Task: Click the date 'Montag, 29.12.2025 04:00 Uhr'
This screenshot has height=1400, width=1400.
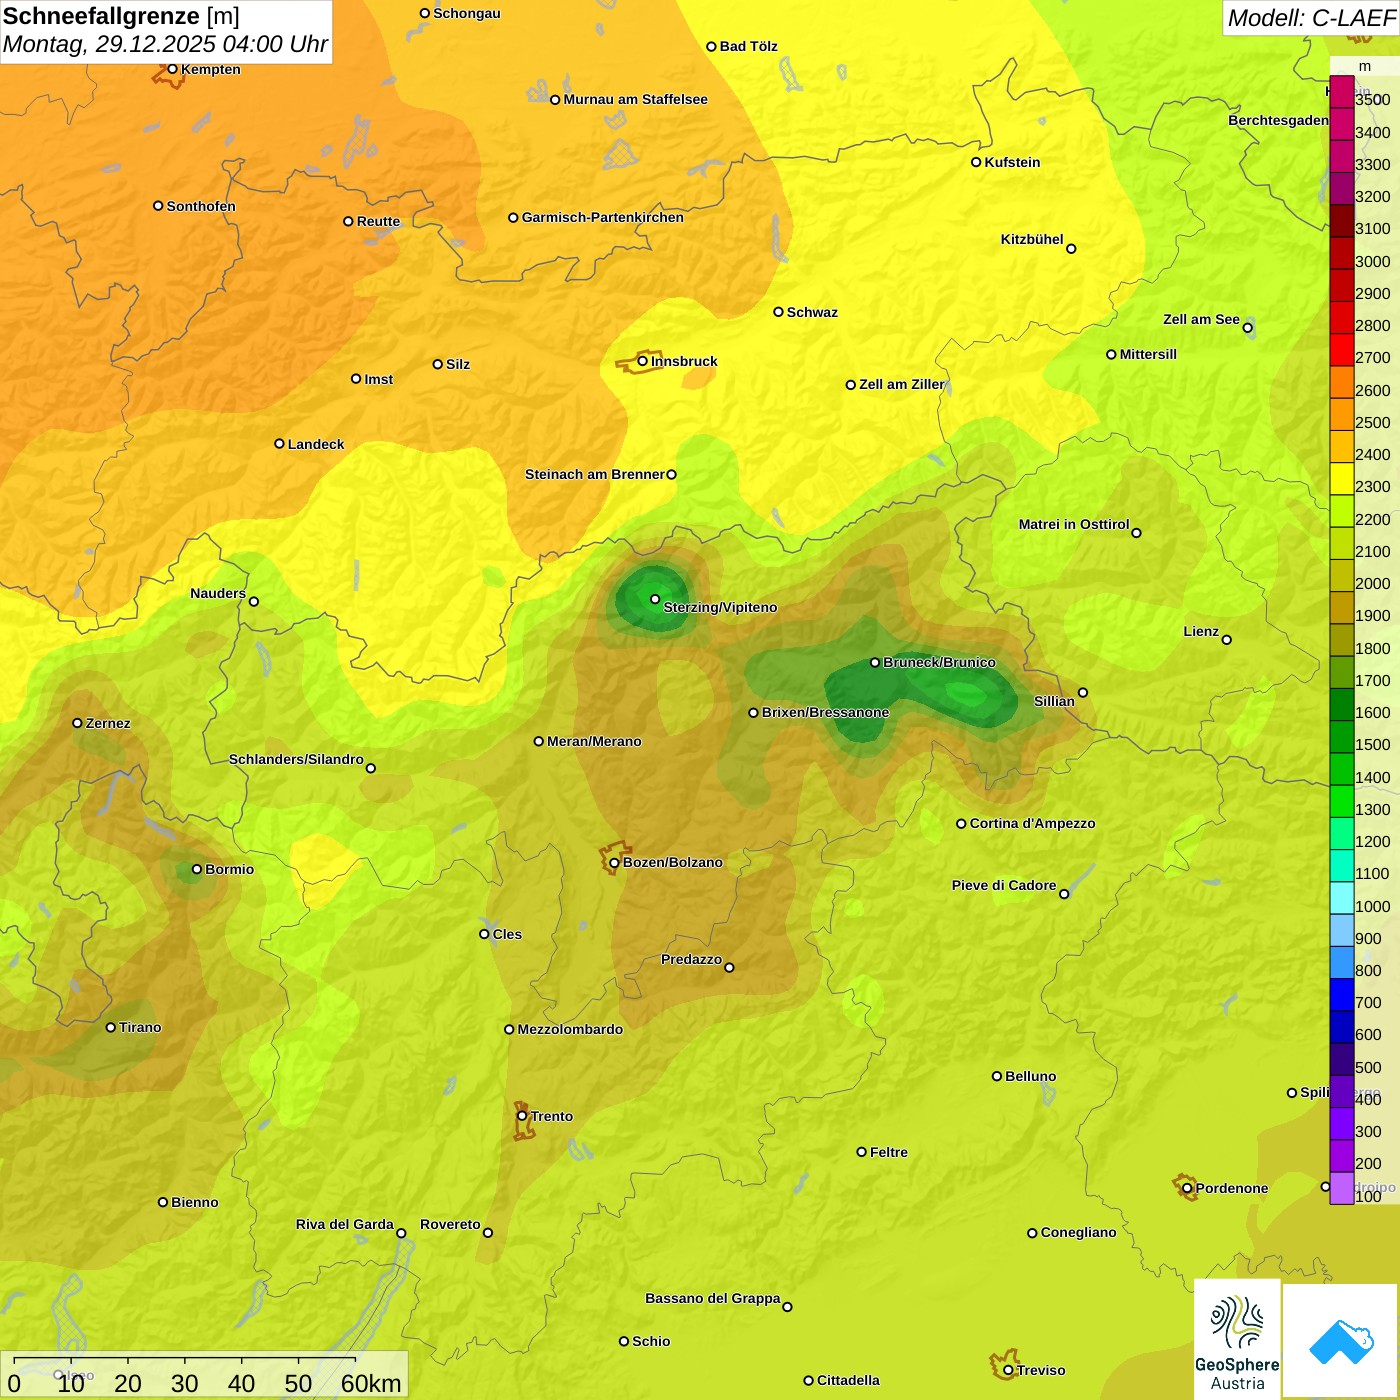Action: pos(165,44)
